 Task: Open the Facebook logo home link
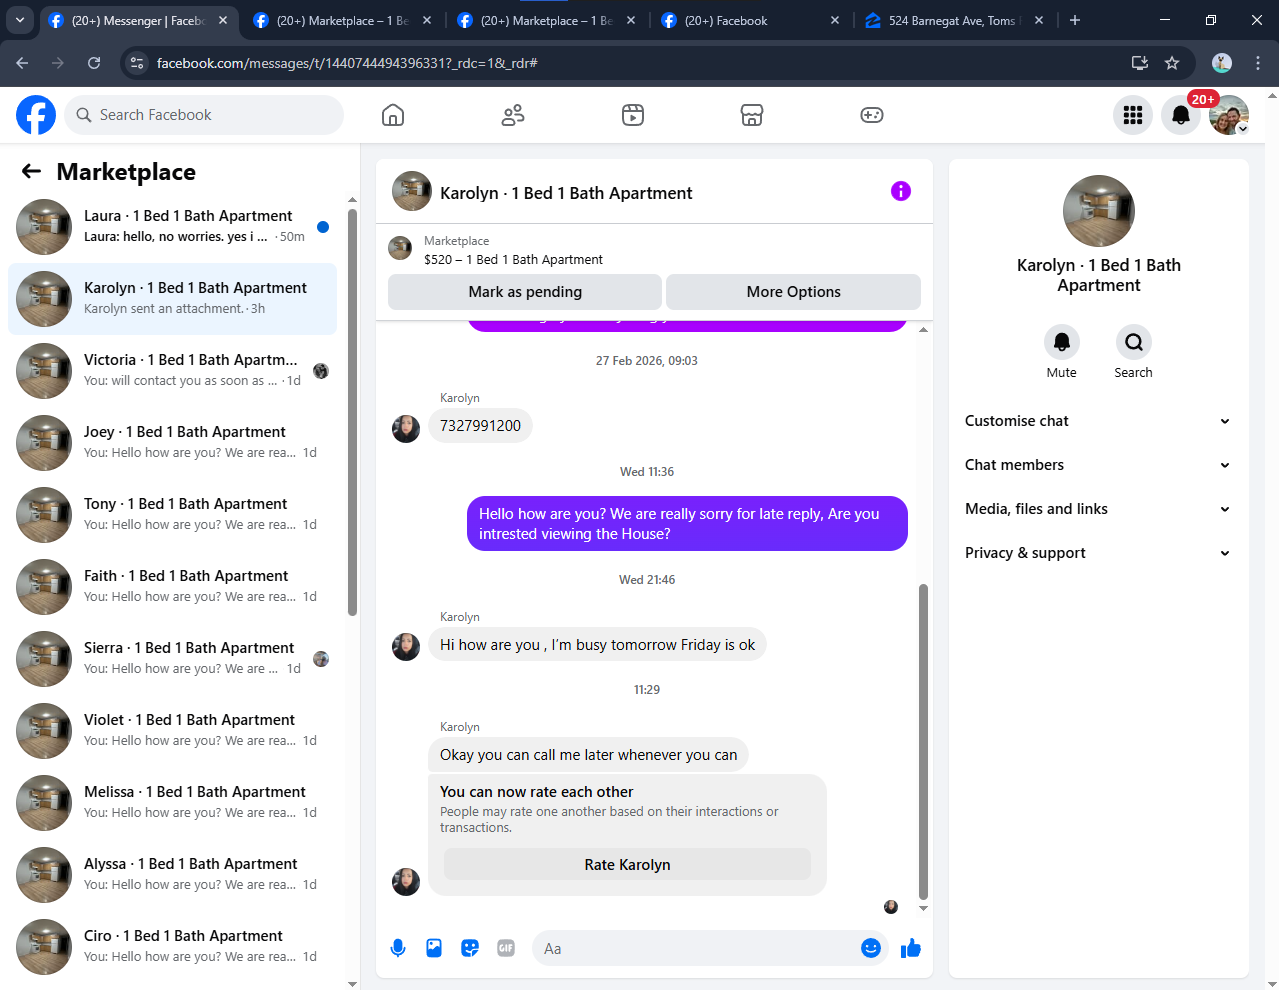[36, 115]
